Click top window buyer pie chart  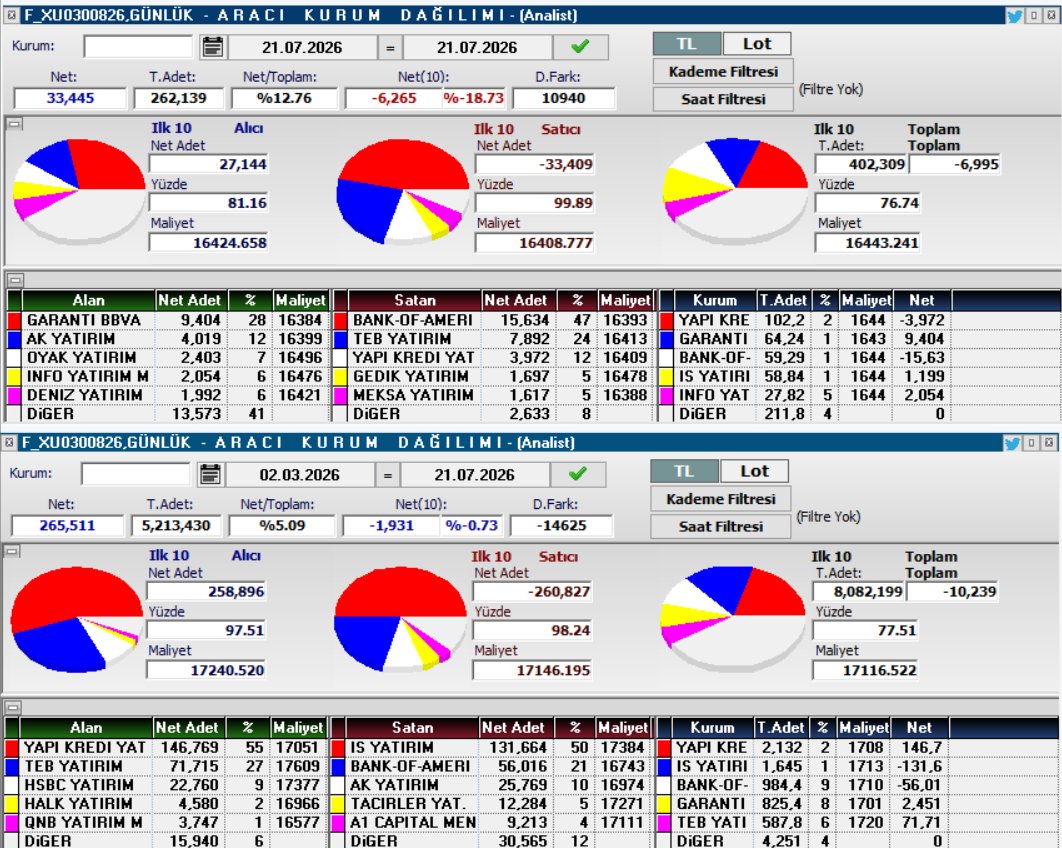(x=79, y=190)
